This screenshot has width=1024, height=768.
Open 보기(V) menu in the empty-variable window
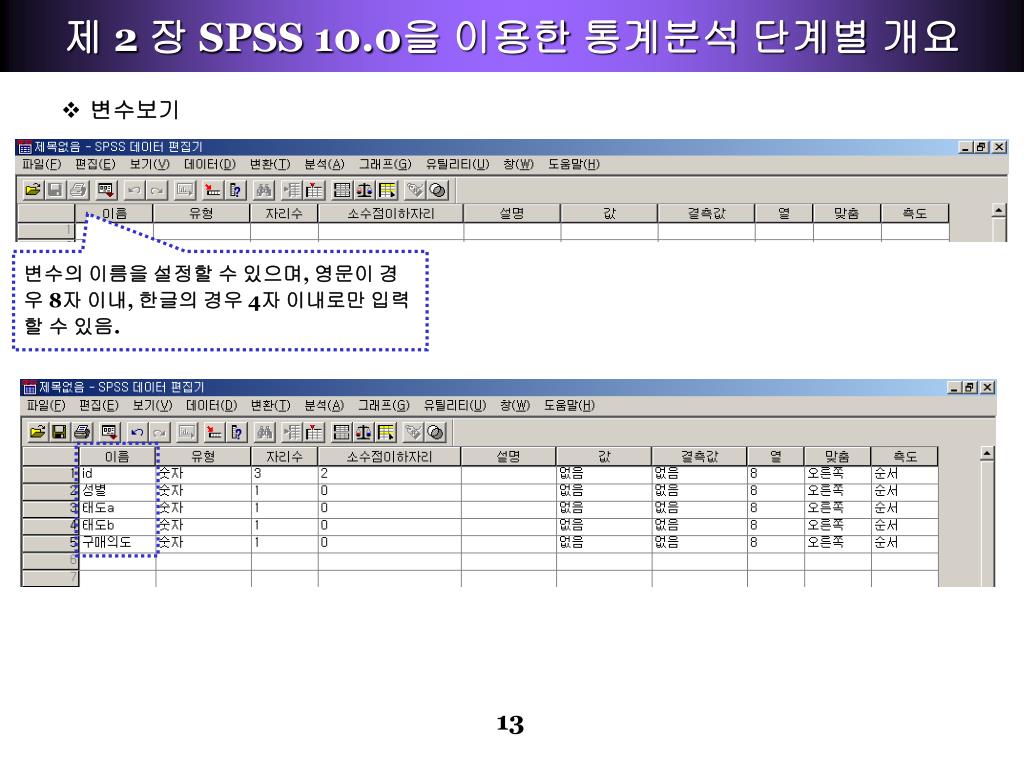(x=149, y=164)
